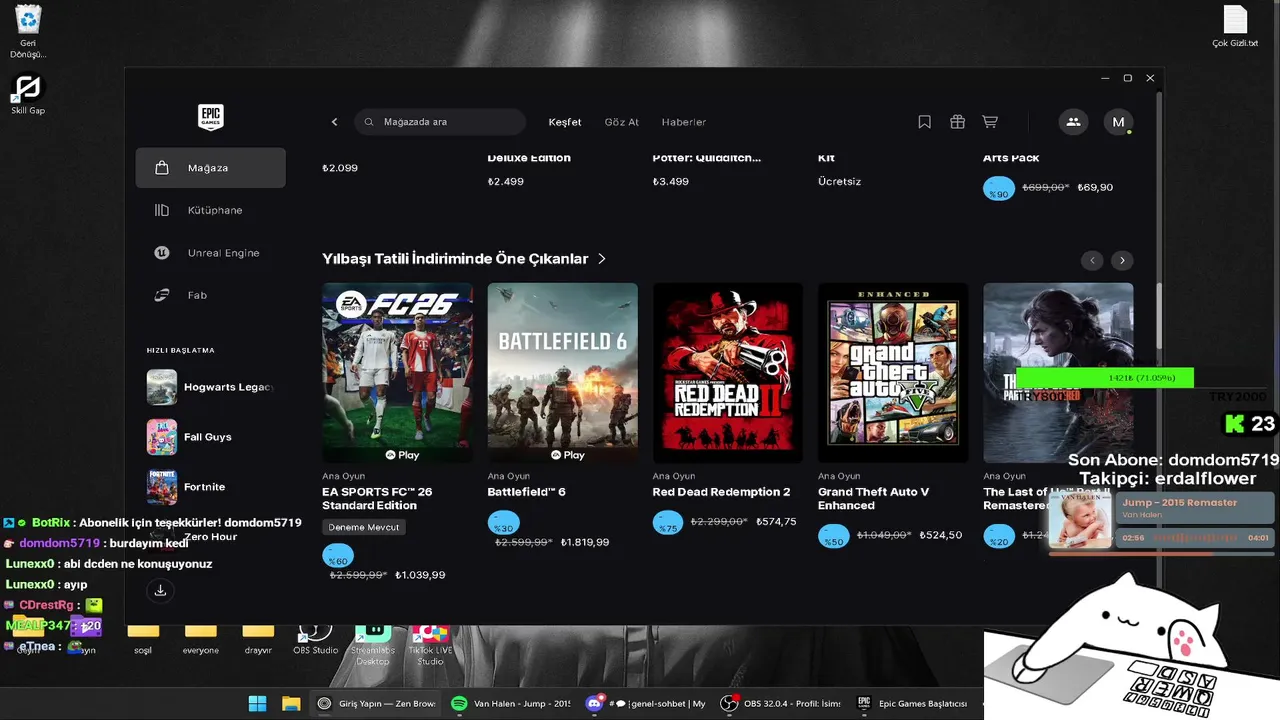Click the ₺1.039,99 price
This screenshot has width=1280, height=720.
(x=420, y=575)
